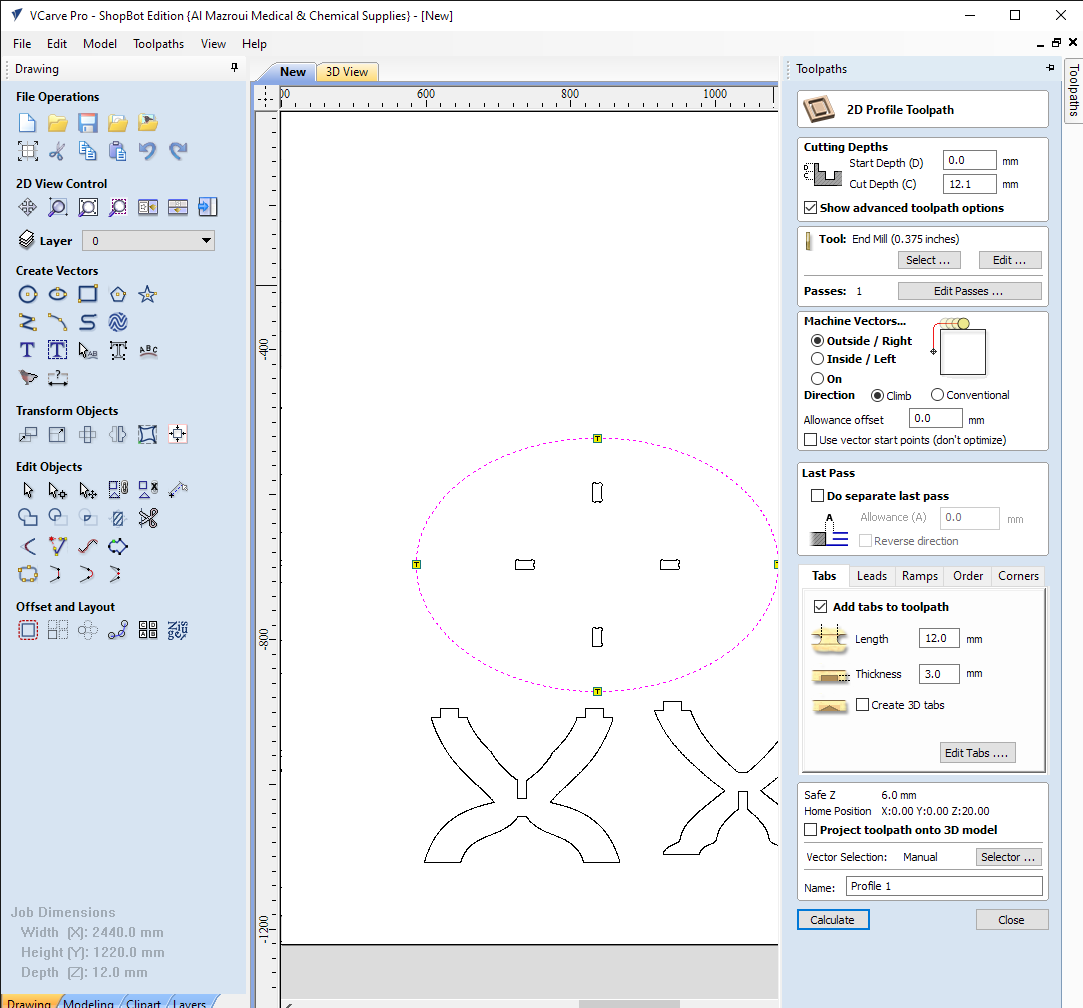Open Text on curve ABC tool
This screenshot has height=1008, width=1083.
[148, 350]
